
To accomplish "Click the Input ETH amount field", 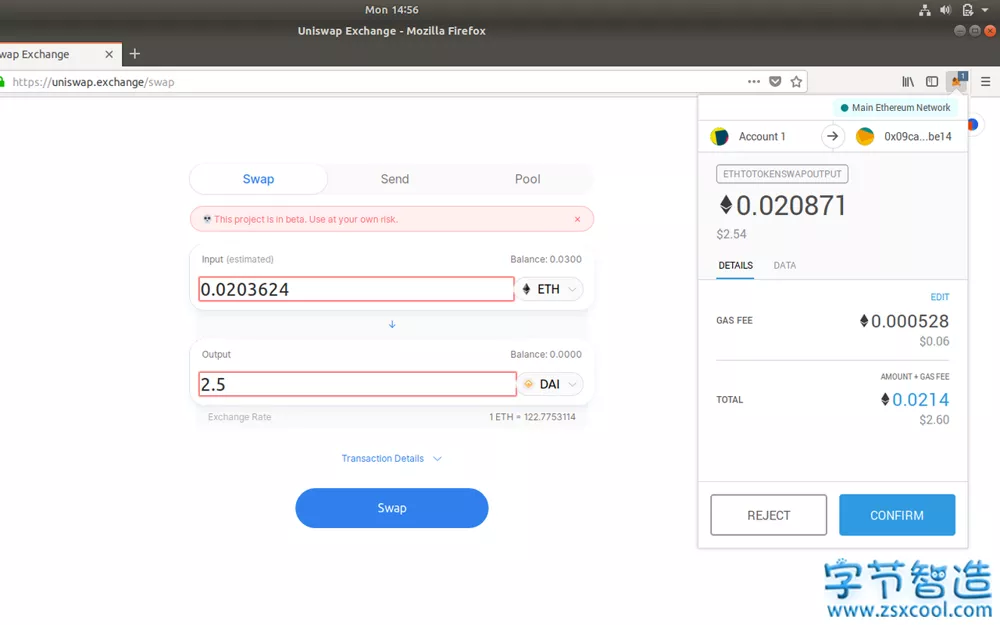I will point(357,290).
